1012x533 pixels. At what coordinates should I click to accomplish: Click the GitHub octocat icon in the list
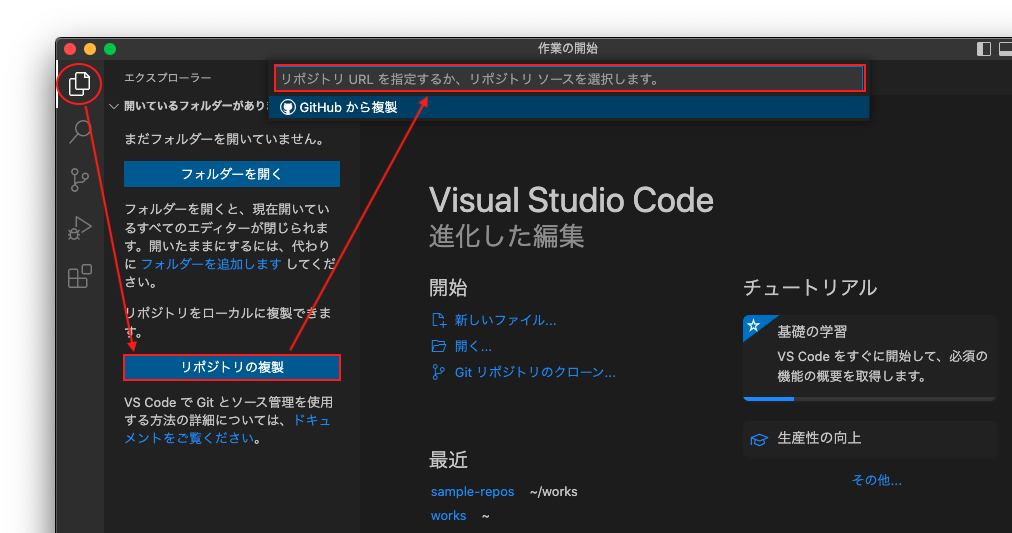[288, 107]
